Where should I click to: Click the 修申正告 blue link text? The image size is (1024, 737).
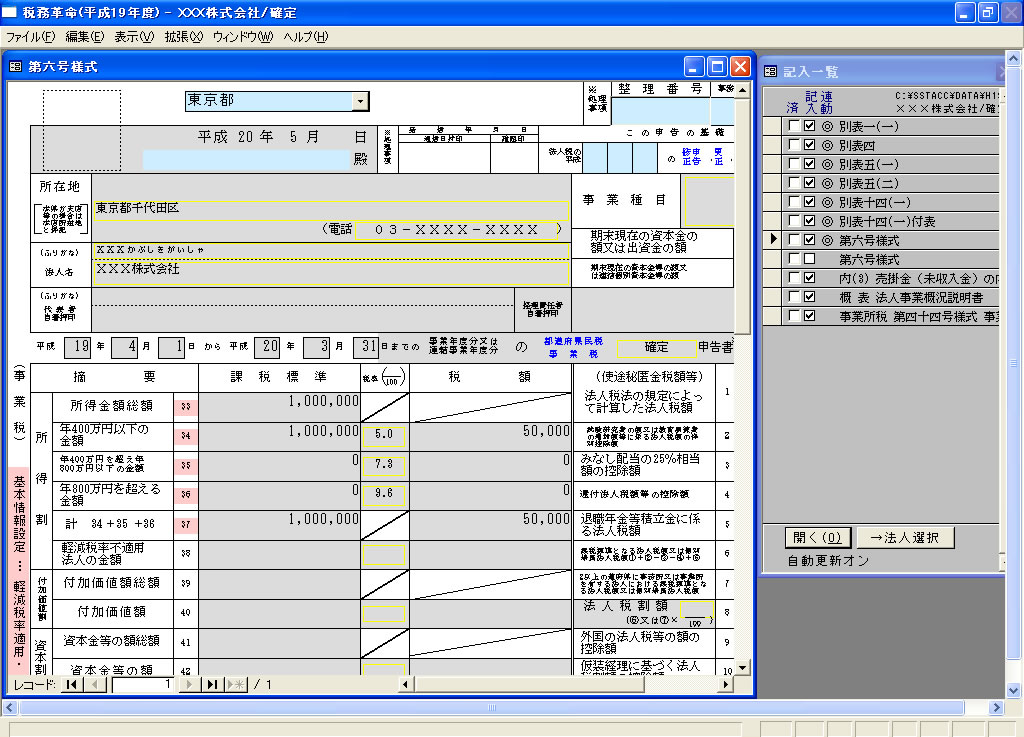pyautogui.click(x=691, y=157)
